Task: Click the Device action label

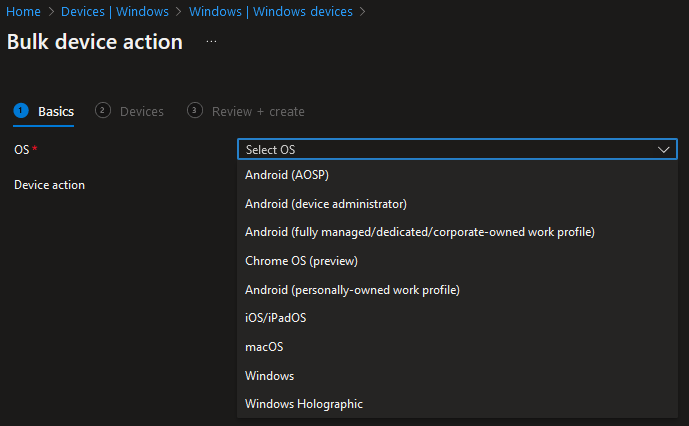Action: (x=50, y=185)
